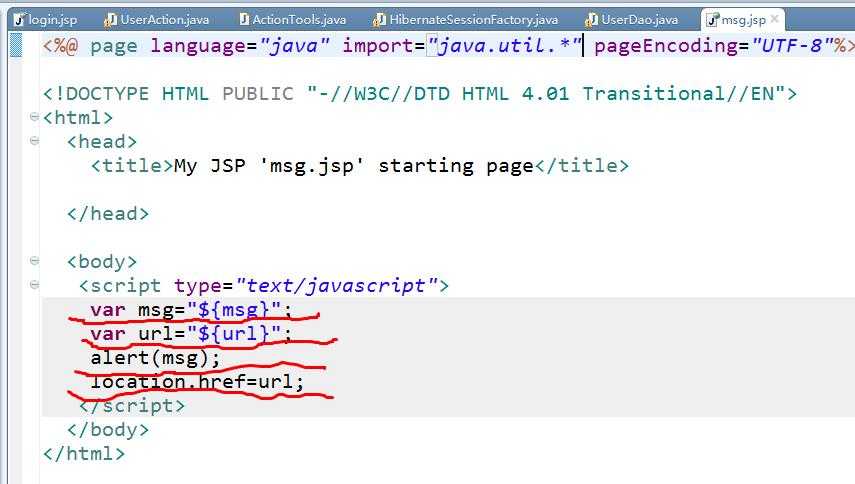Click the title text 'My JSP 'msg.jsp' starting page'
Viewport: 855px width, 484px height.
(x=353, y=166)
